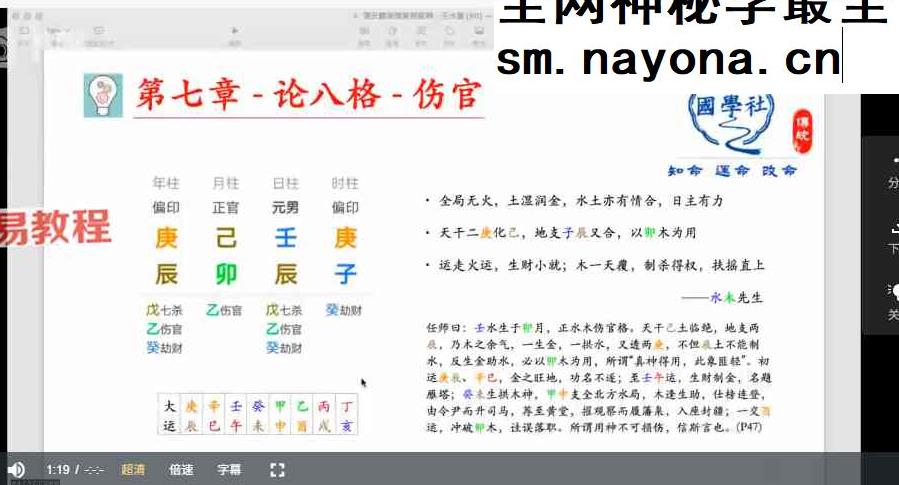Click the blue 子 earthly branch character
Image resolution: width=899 pixels, height=485 pixels.
(346, 274)
